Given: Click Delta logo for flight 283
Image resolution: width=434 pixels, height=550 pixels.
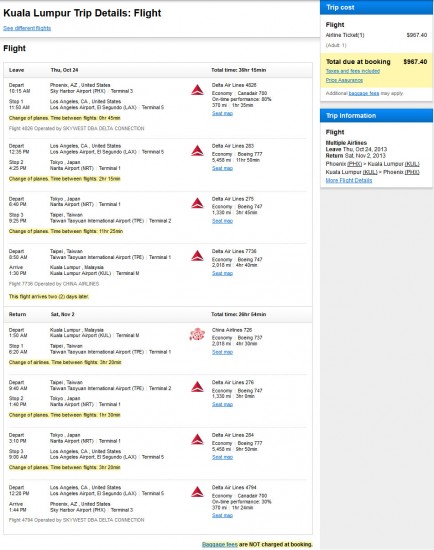Looking at the screenshot, I should tap(197, 150).
